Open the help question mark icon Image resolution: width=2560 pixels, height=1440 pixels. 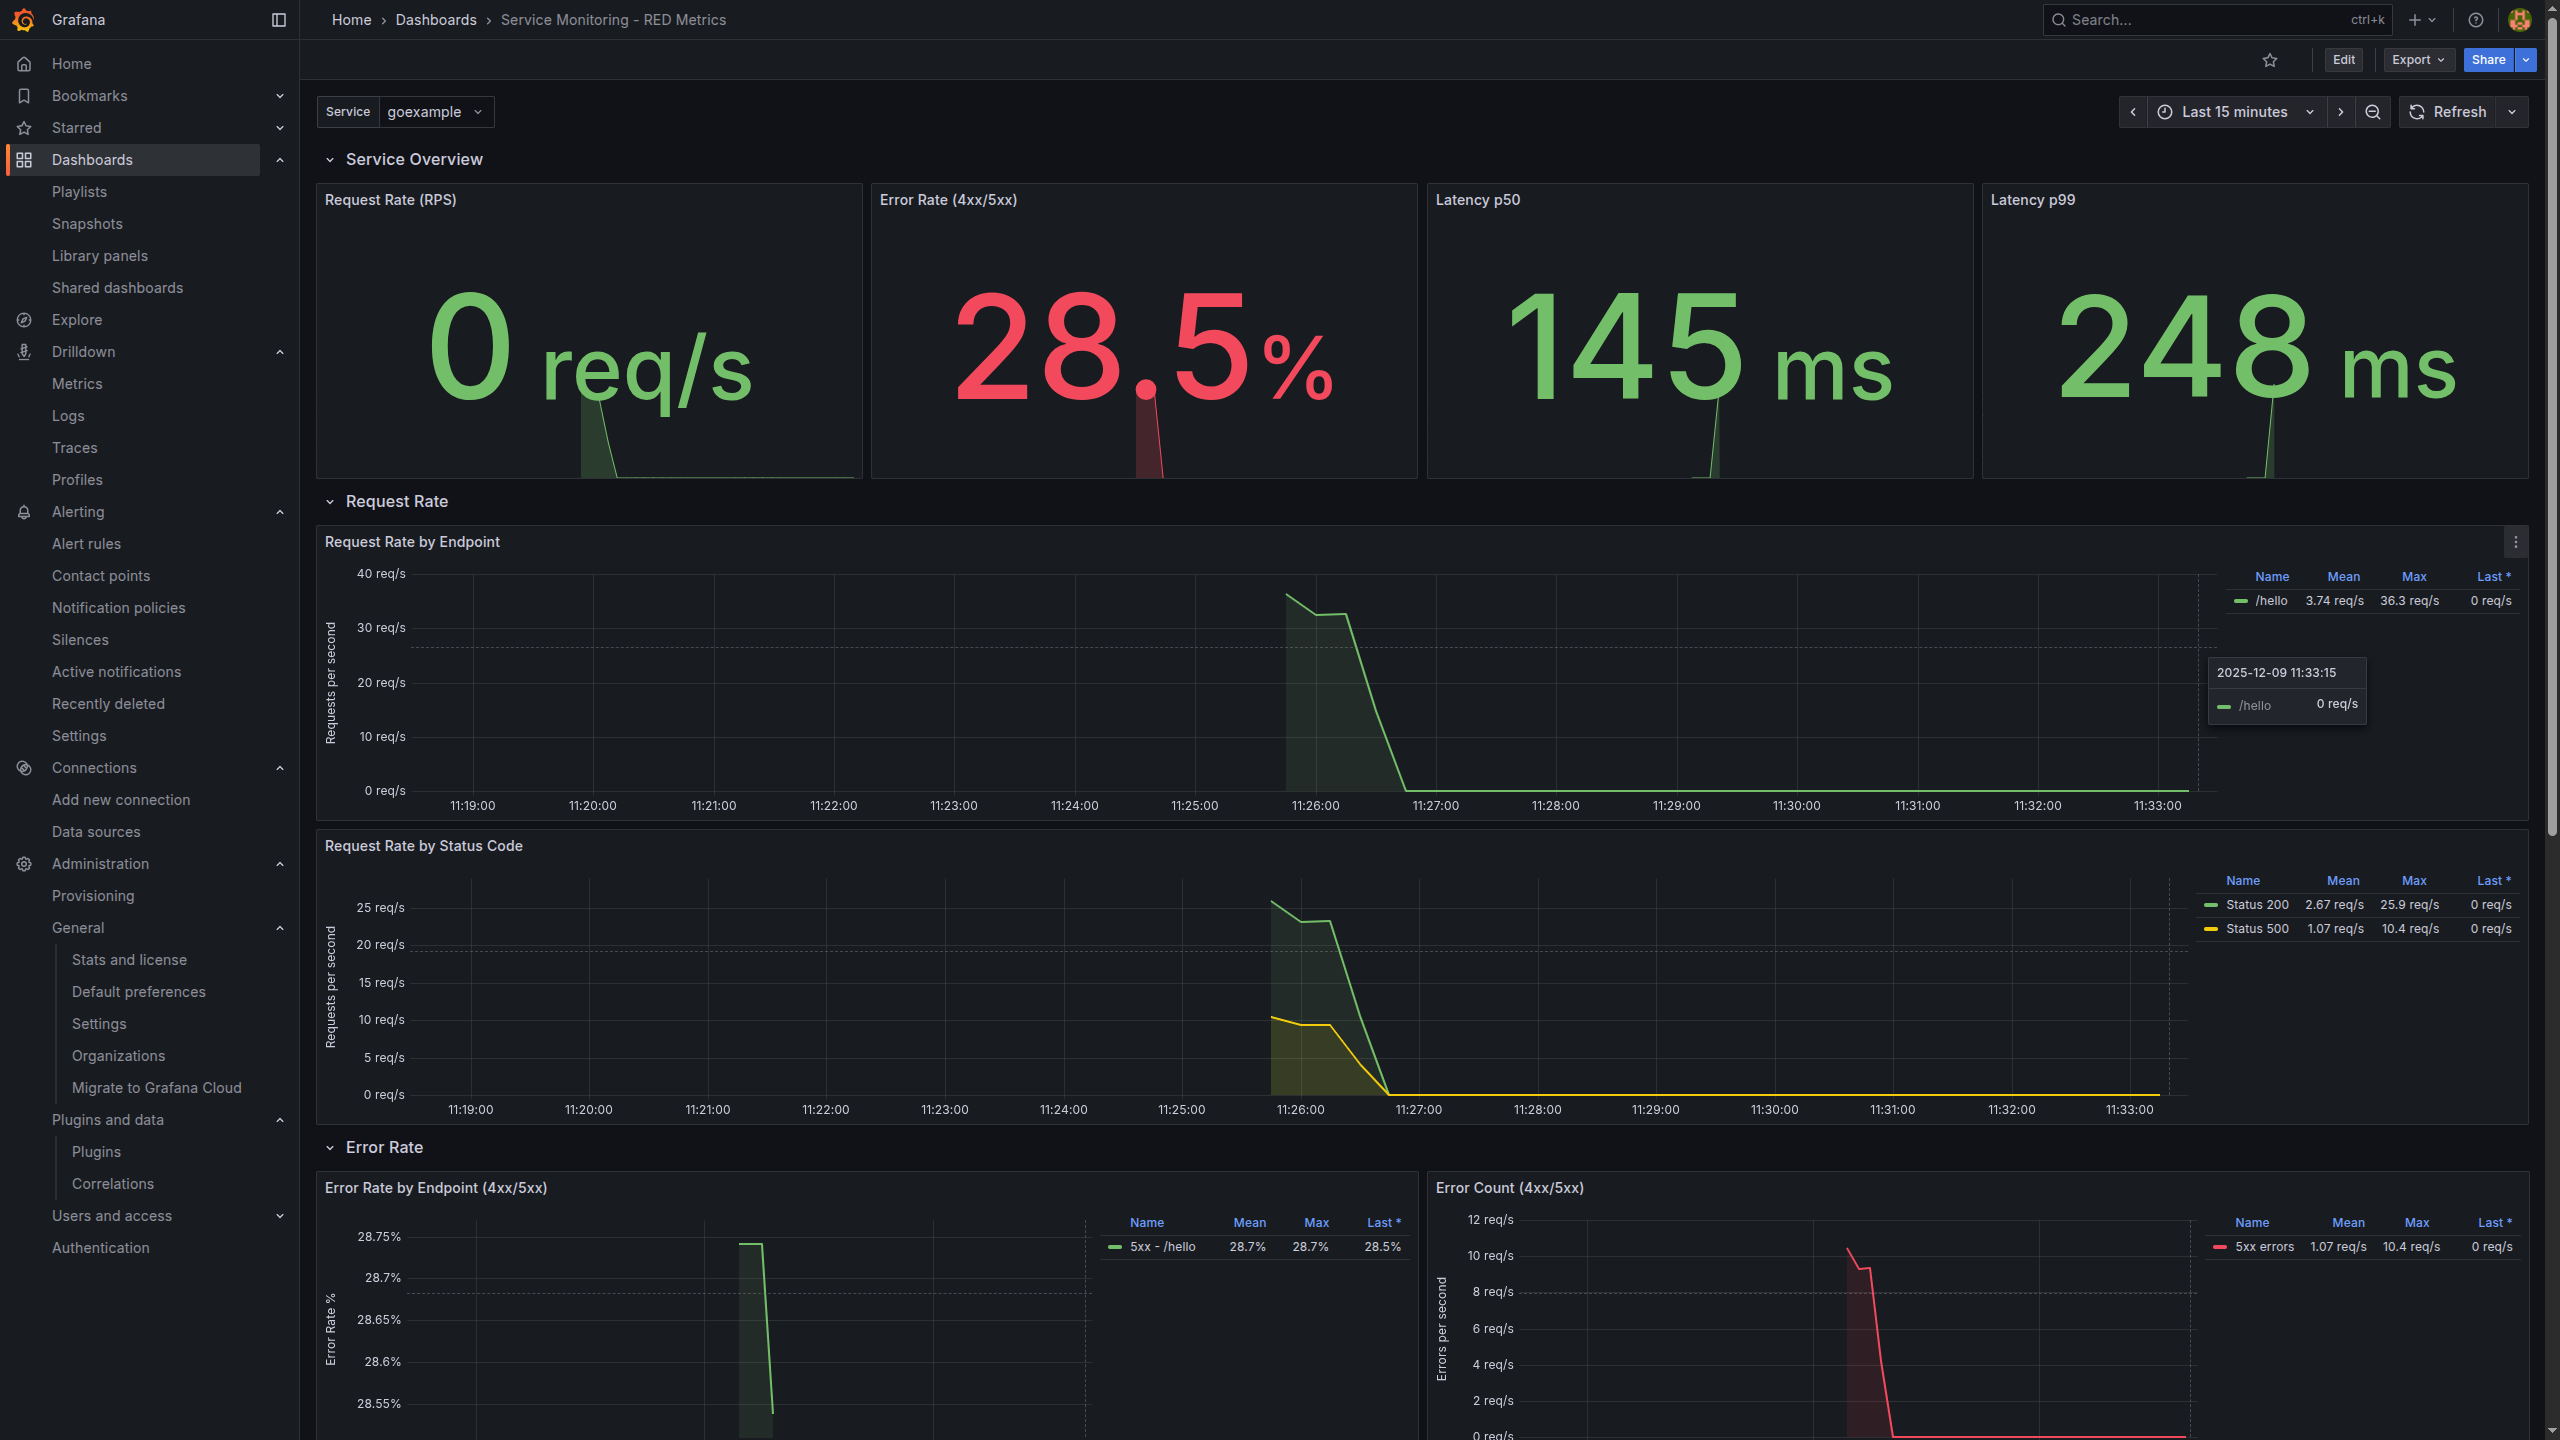click(x=2476, y=20)
